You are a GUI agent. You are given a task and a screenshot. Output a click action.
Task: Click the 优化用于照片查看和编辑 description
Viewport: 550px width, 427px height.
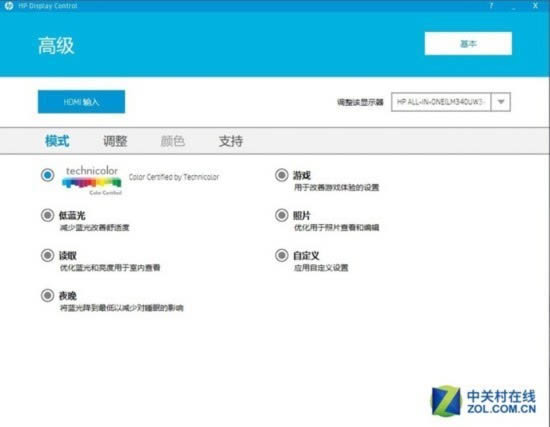(336, 228)
